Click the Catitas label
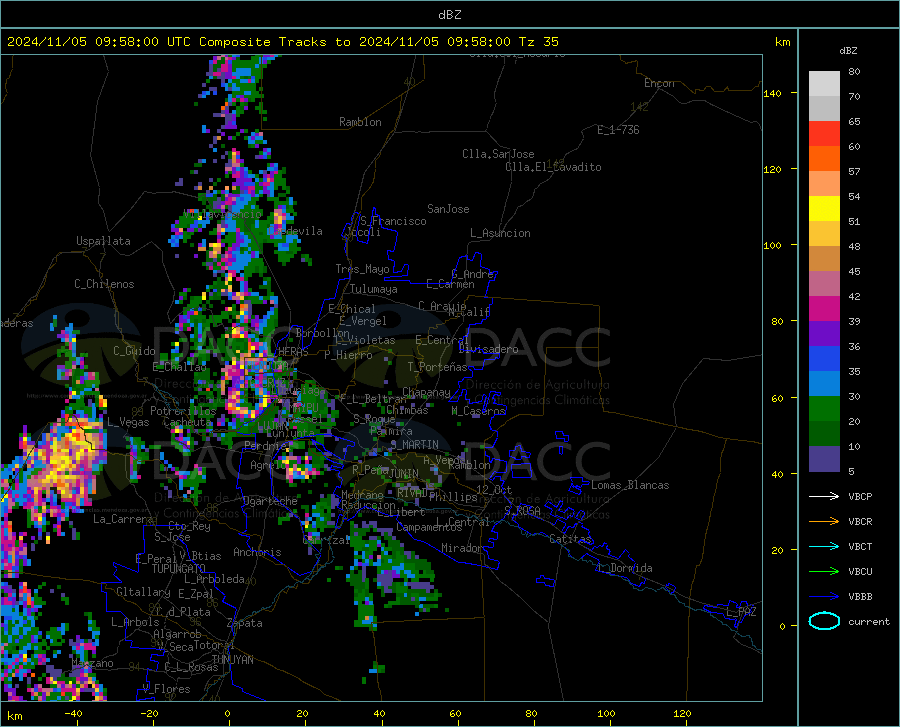This screenshot has height=727, width=900. [570, 539]
